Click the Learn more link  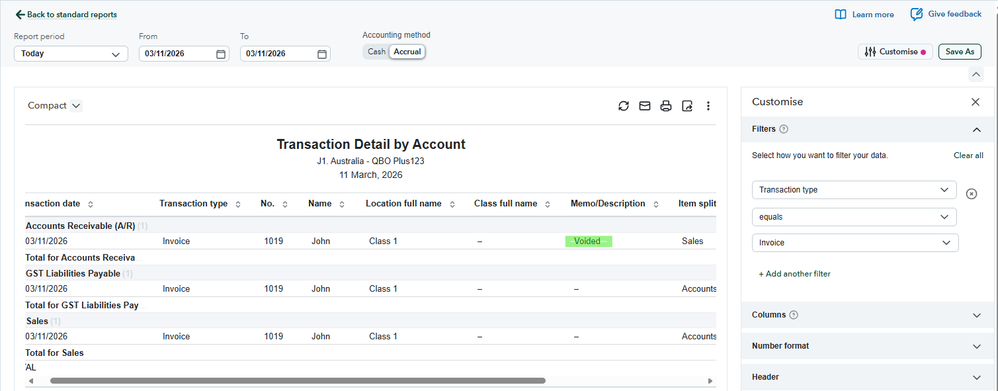click(x=873, y=14)
